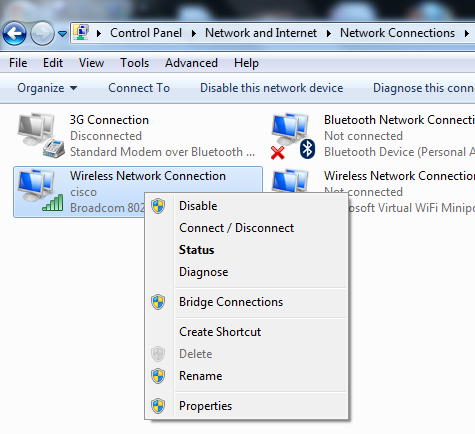Image resolution: width=475 pixels, height=434 pixels.
Task: Select the cisco Wireless Network Connection icon
Action: click(40, 191)
